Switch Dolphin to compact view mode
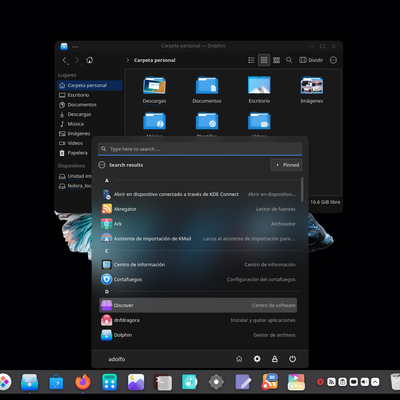The image size is (400, 400). pos(276,60)
